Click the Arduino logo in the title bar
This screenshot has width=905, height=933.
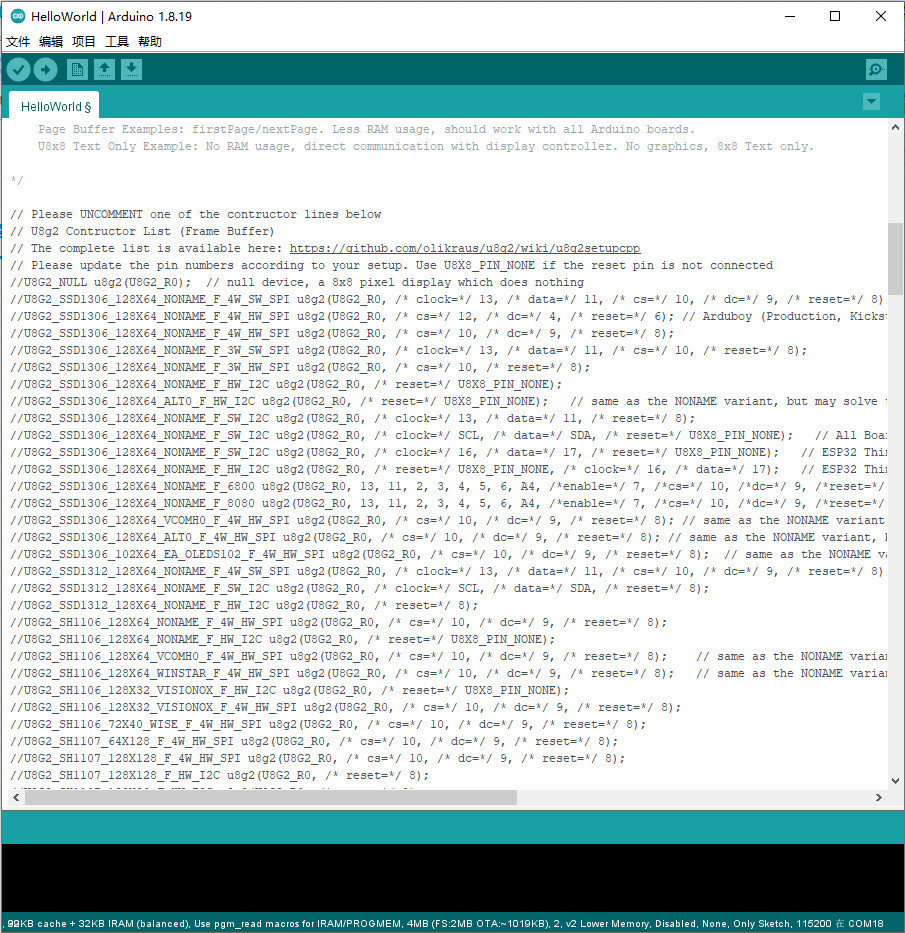(17, 16)
